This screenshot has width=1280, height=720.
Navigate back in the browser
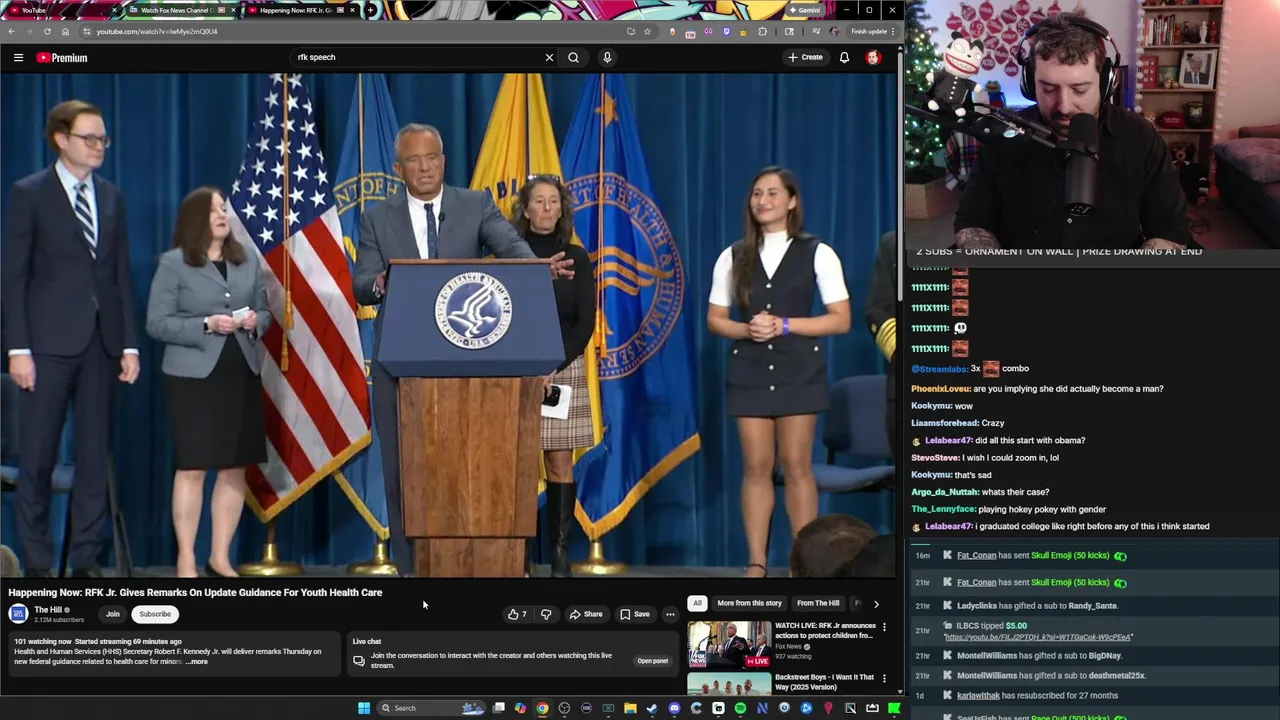pyautogui.click(x=11, y=31)
